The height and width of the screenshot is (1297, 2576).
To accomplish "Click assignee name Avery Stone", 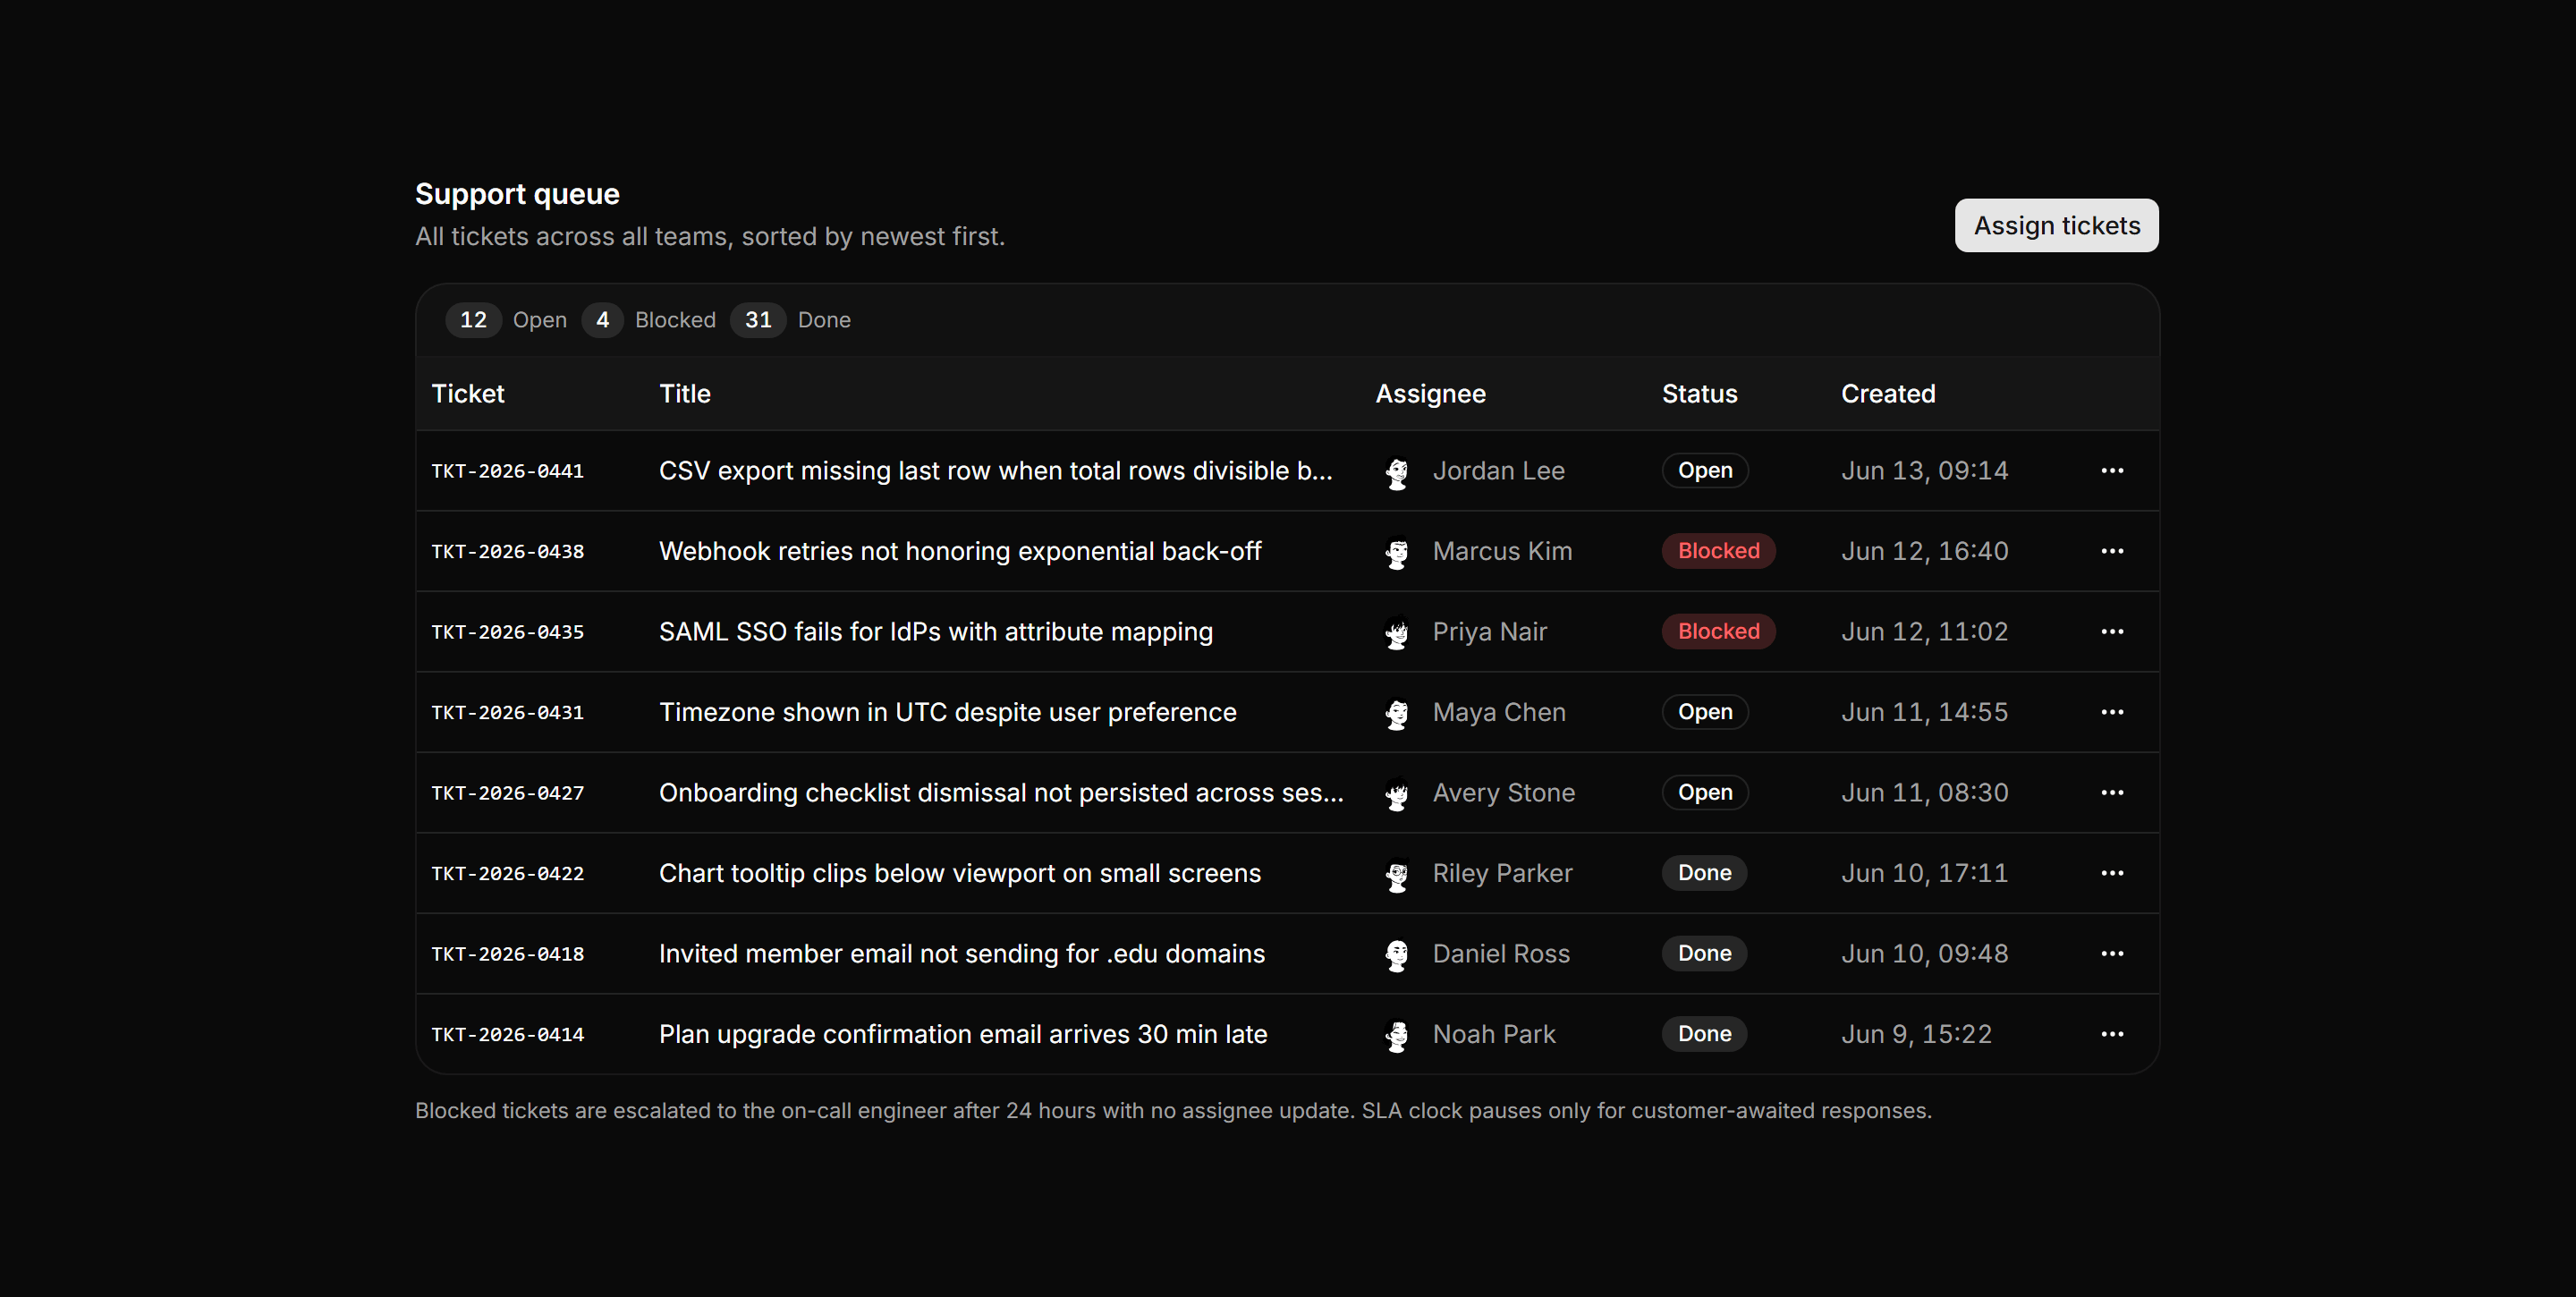I will point(1504,793).
